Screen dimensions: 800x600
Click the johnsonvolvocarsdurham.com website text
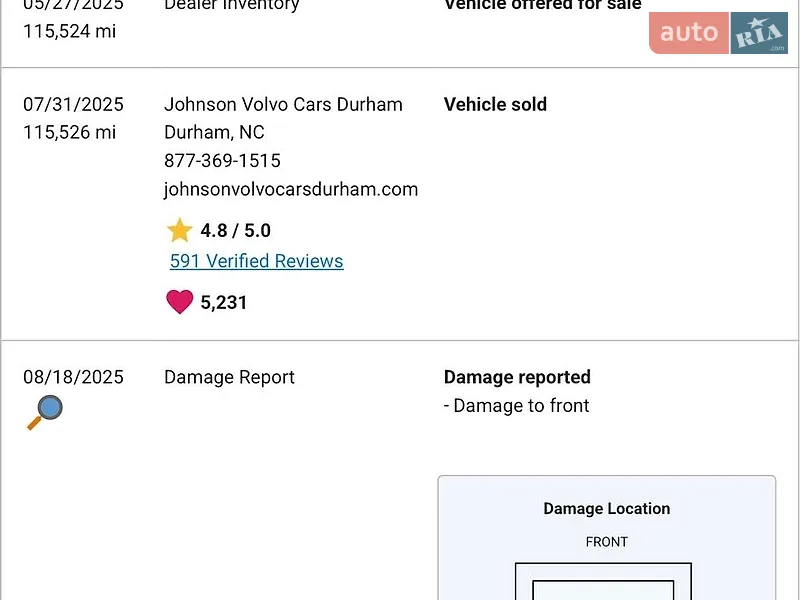click(291, 189)
